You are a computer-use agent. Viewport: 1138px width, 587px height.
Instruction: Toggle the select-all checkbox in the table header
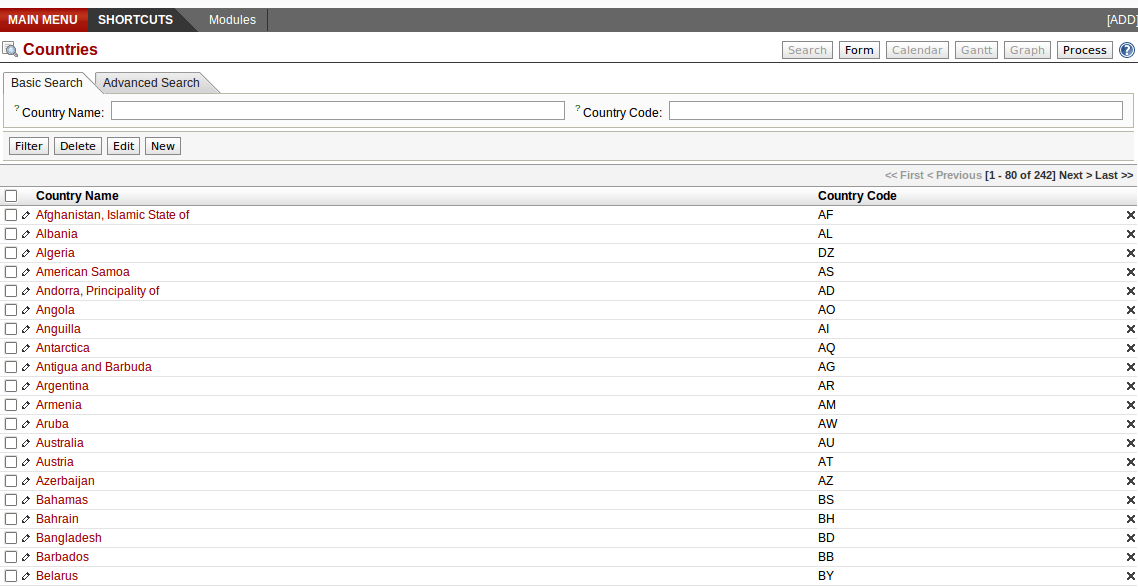pos(11,196)
